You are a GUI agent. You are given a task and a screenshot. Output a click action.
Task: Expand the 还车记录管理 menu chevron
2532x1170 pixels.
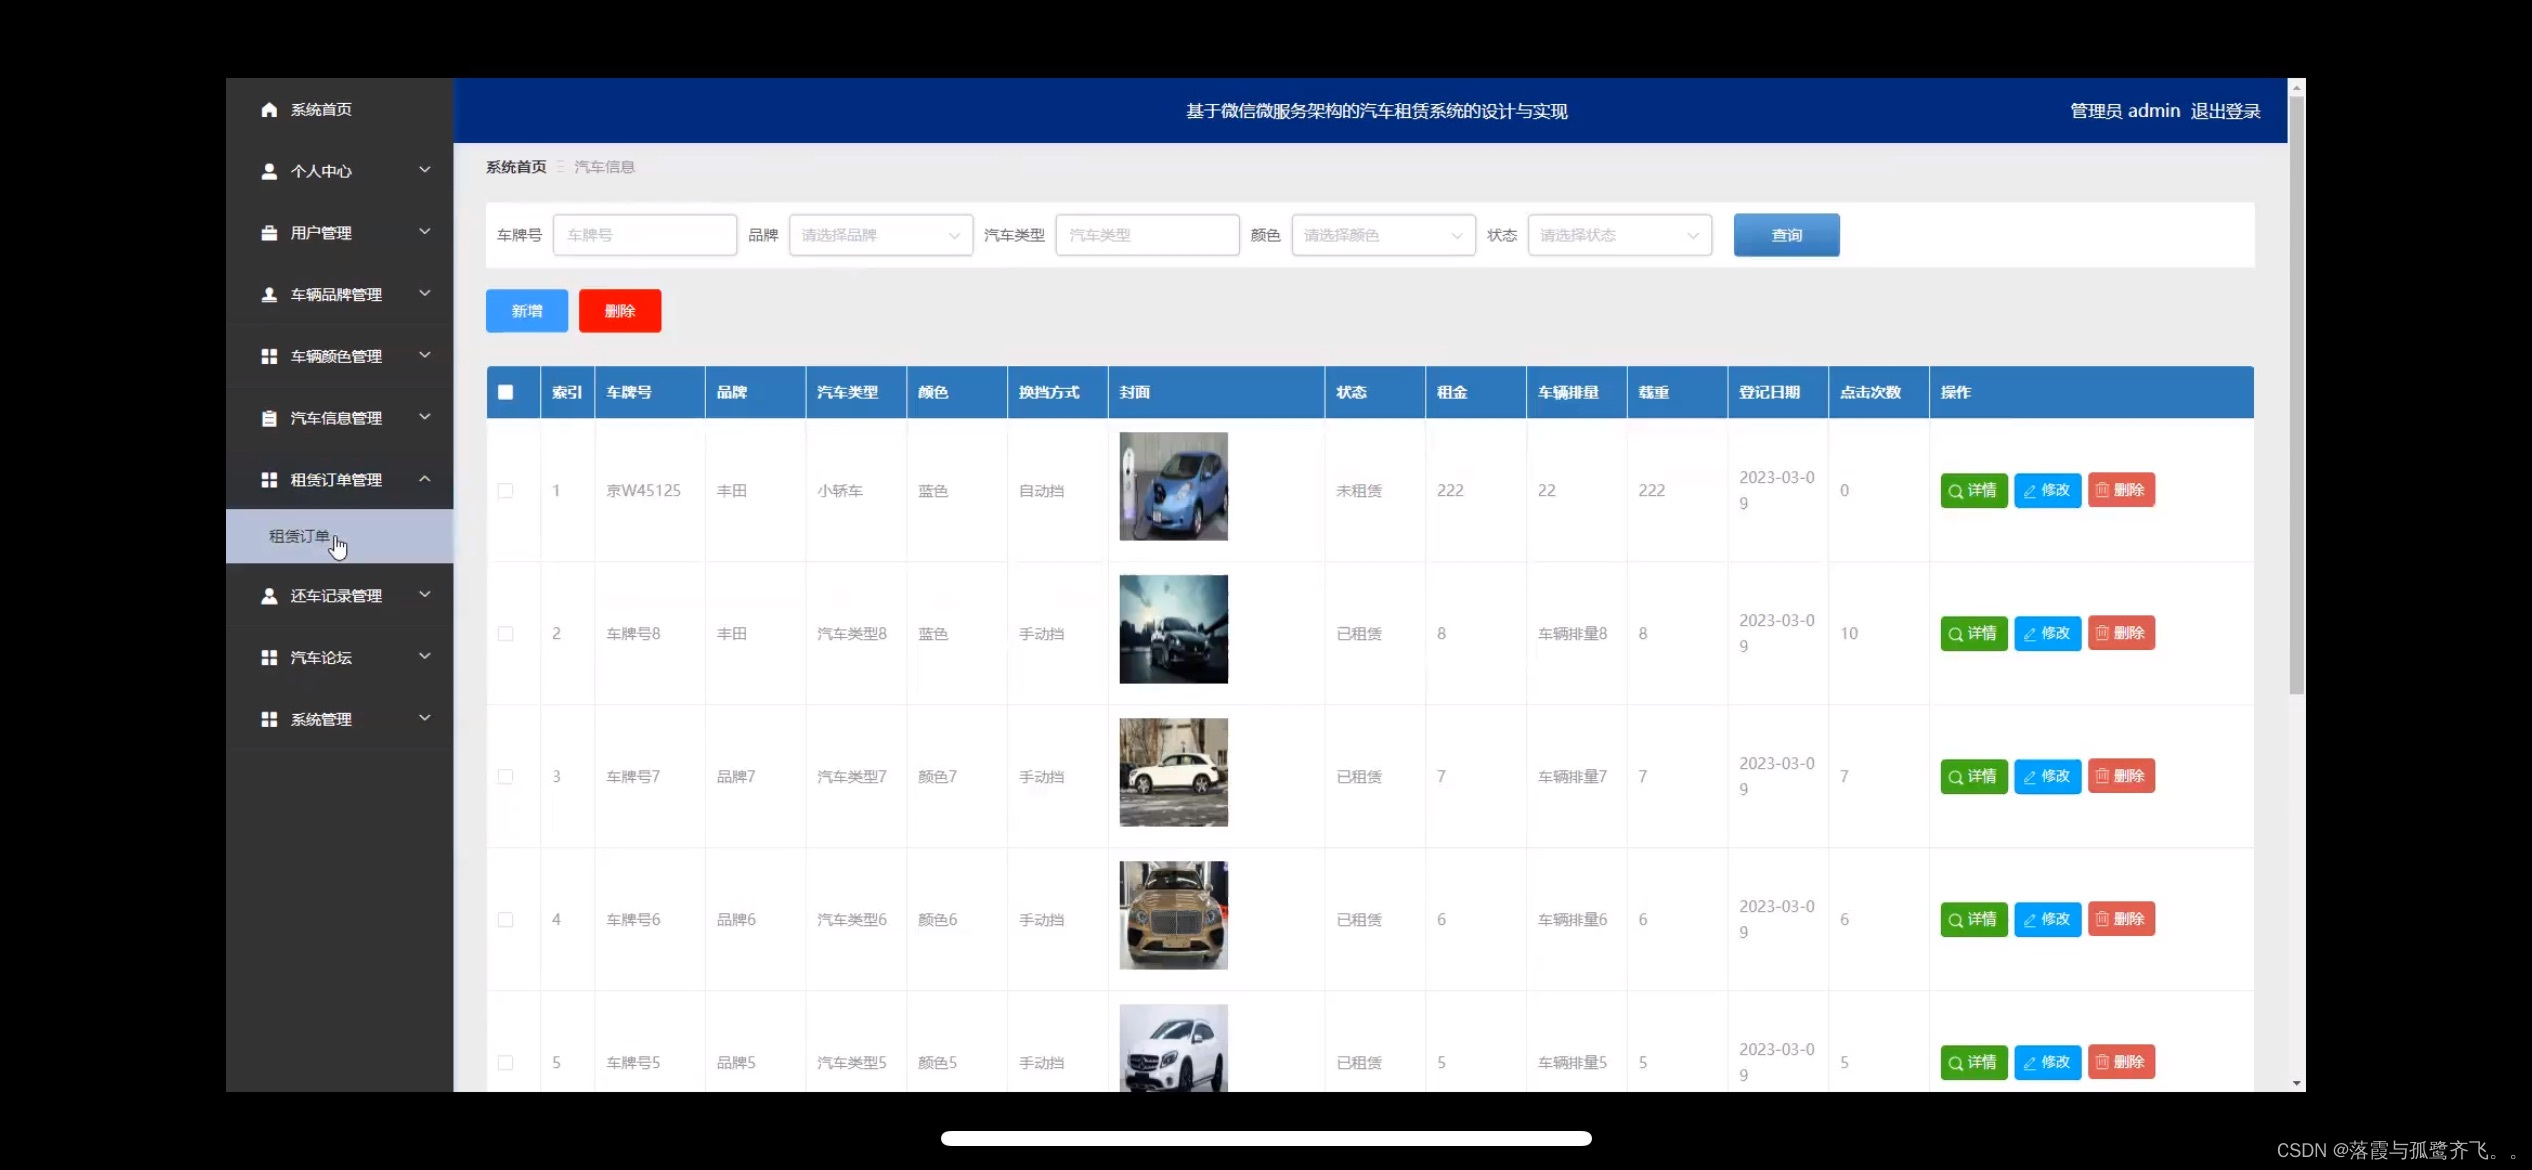(425, 594)
